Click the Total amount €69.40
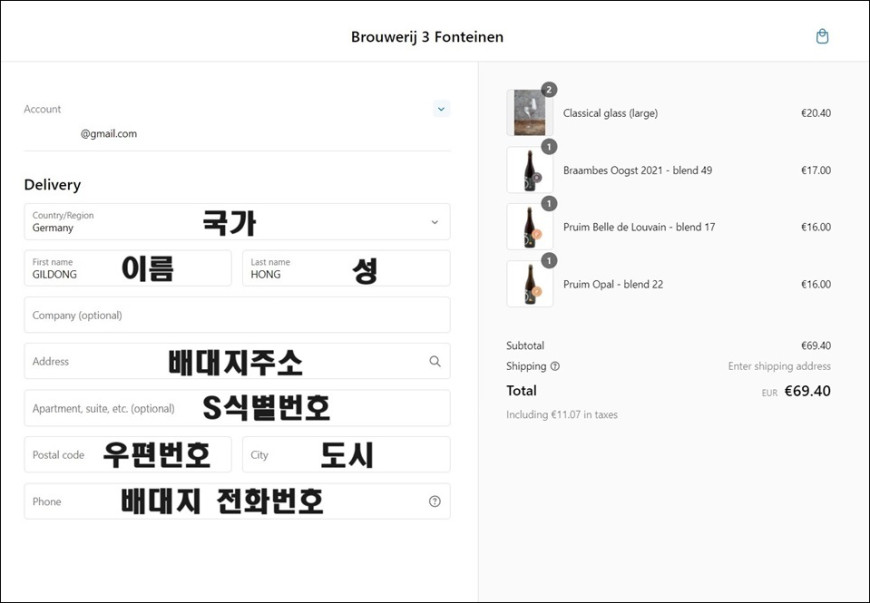The image size is (870, 603). [x=807, y=391]
